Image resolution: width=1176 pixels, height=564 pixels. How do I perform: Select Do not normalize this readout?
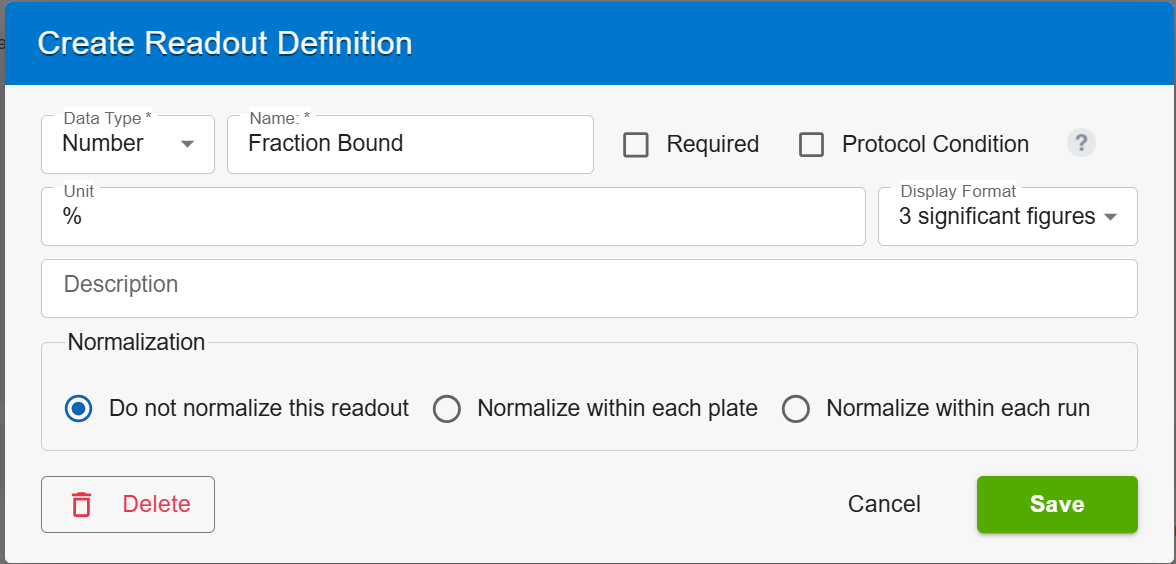coord(79,409)
